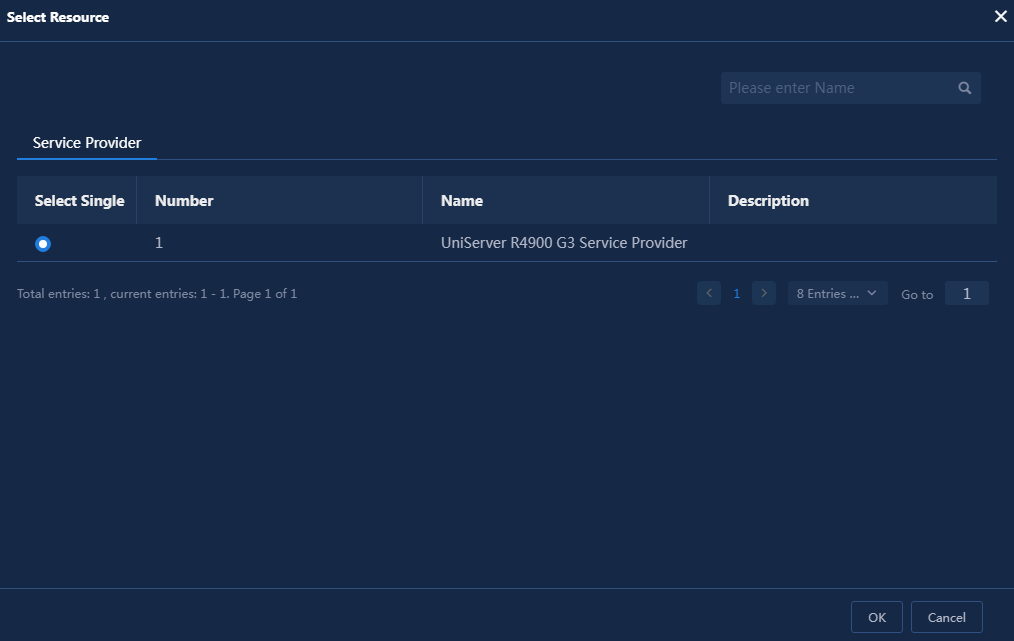Go to the previous page arrow

(709, 293)
